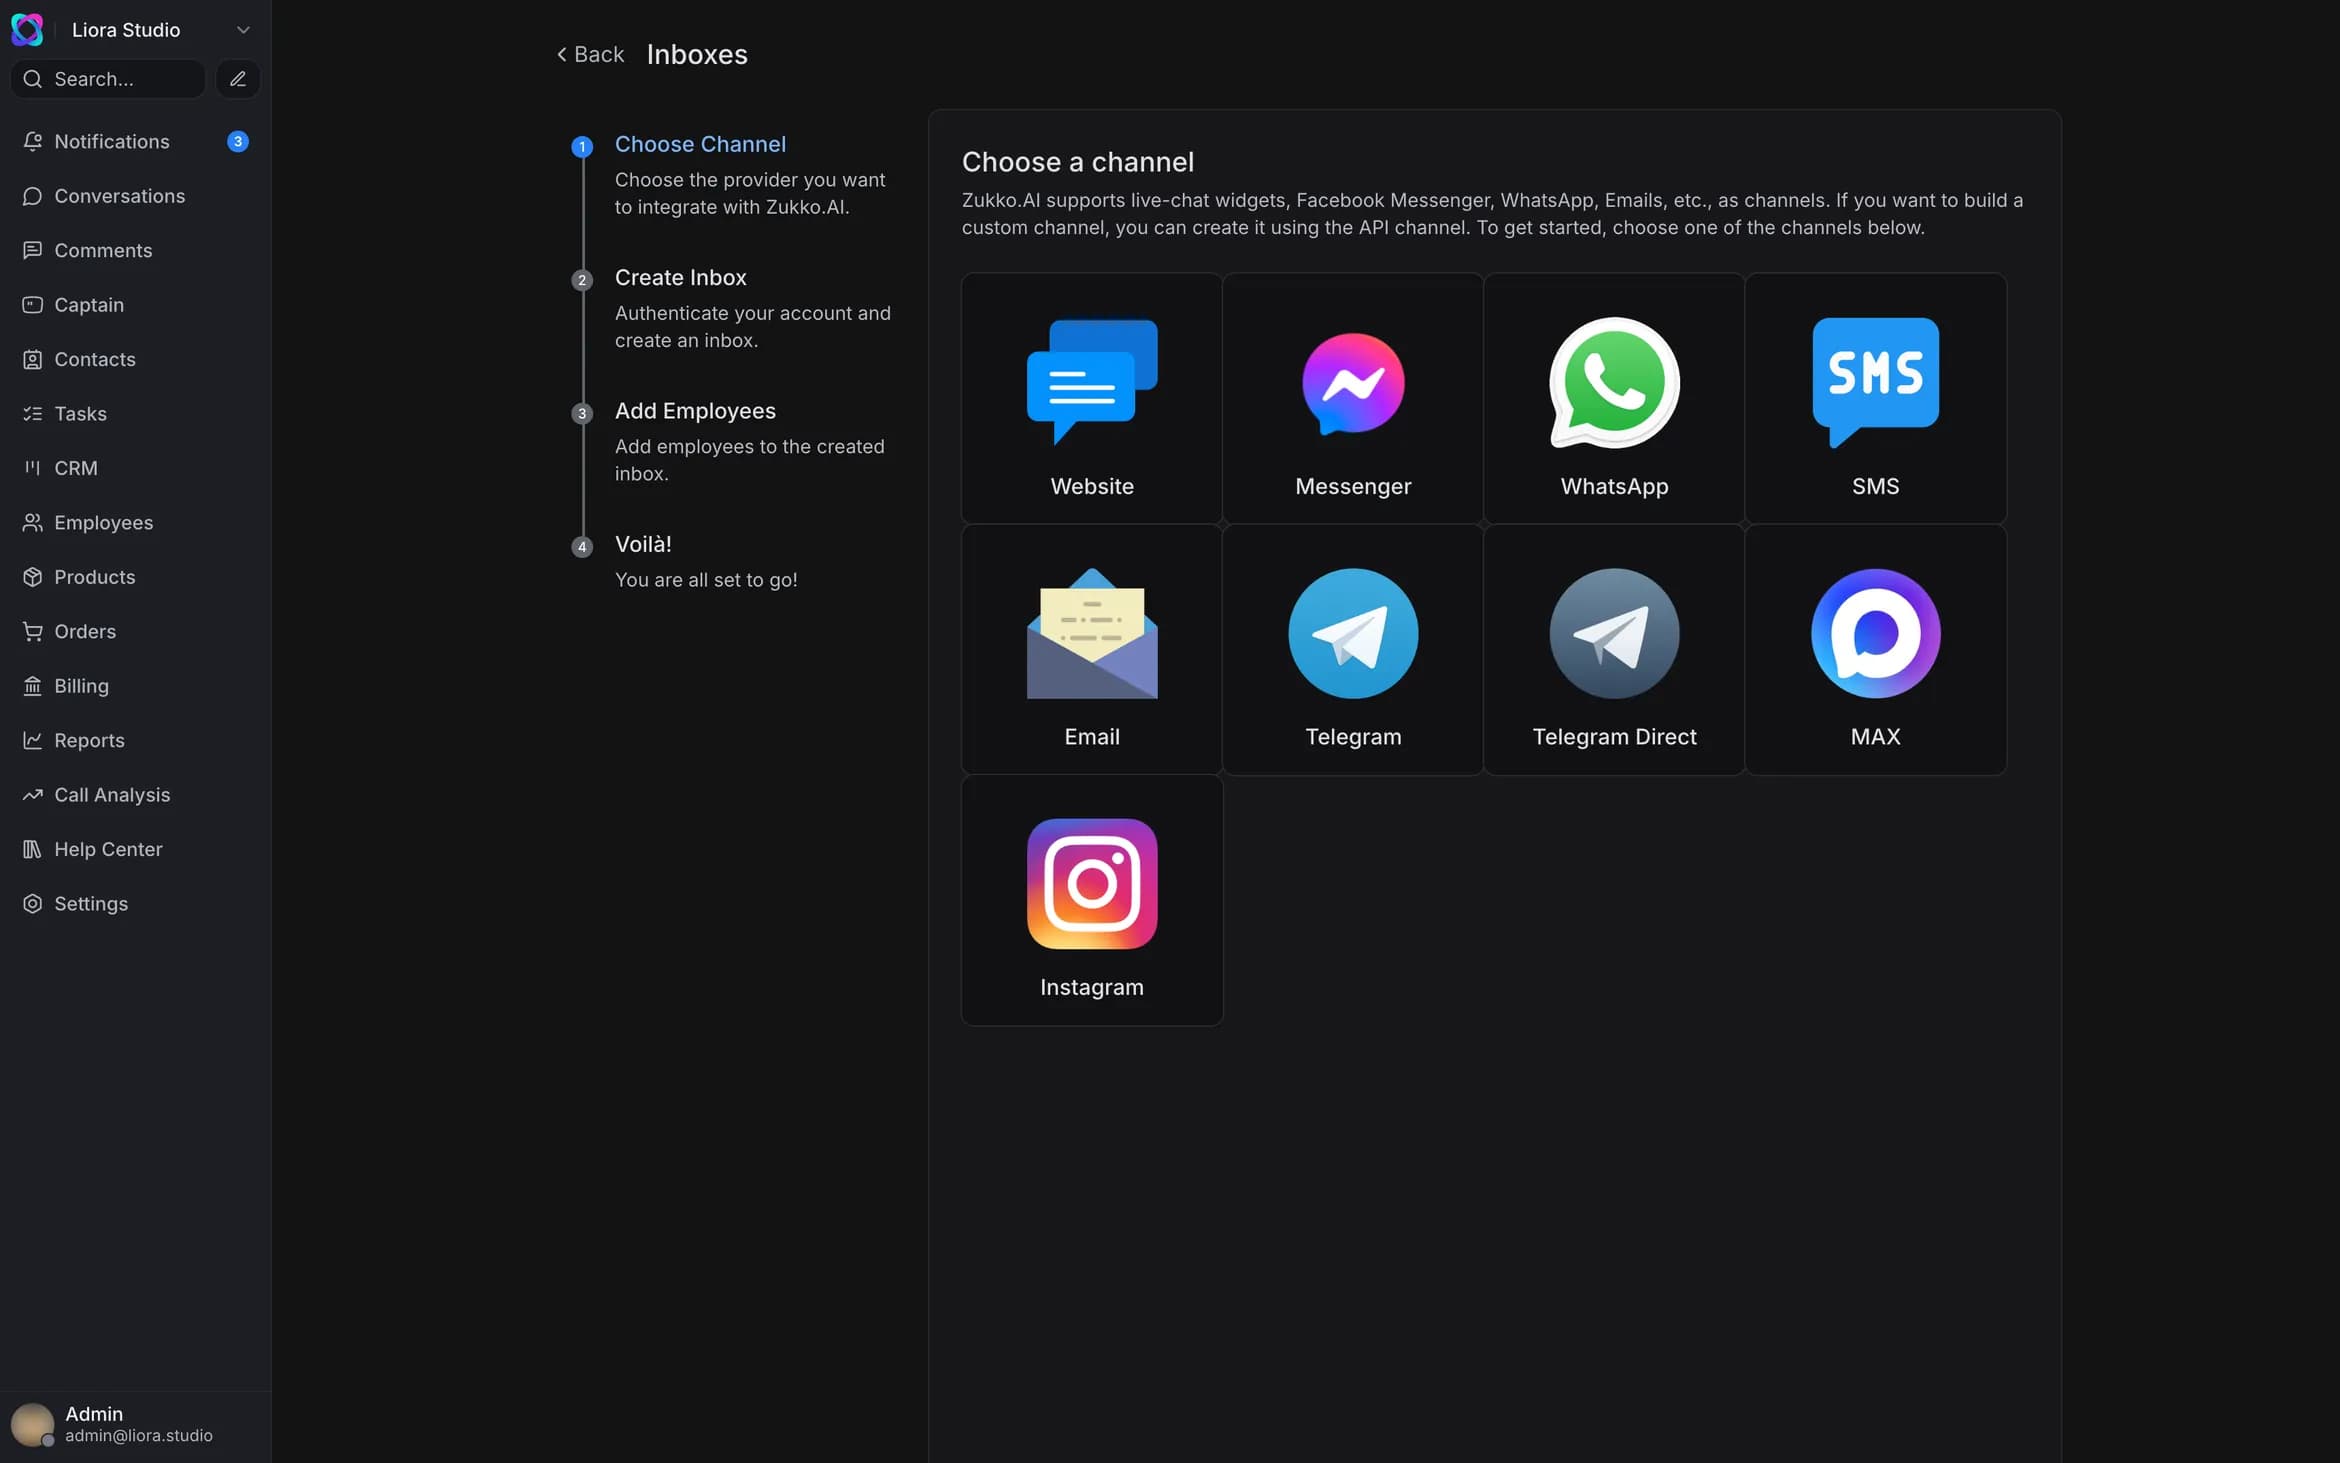
Task: Choose the Messenger channel icon
Action: tap(1353, 383)
